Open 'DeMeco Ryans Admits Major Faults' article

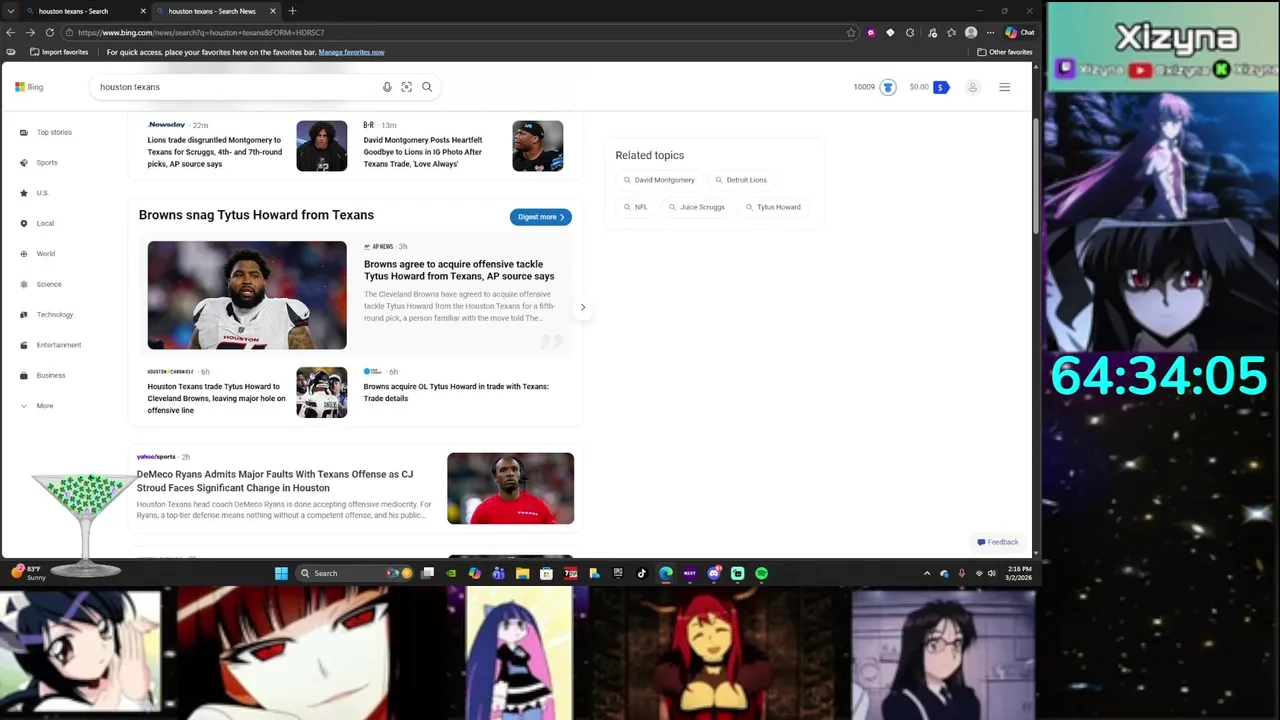[x=275, y=481]
